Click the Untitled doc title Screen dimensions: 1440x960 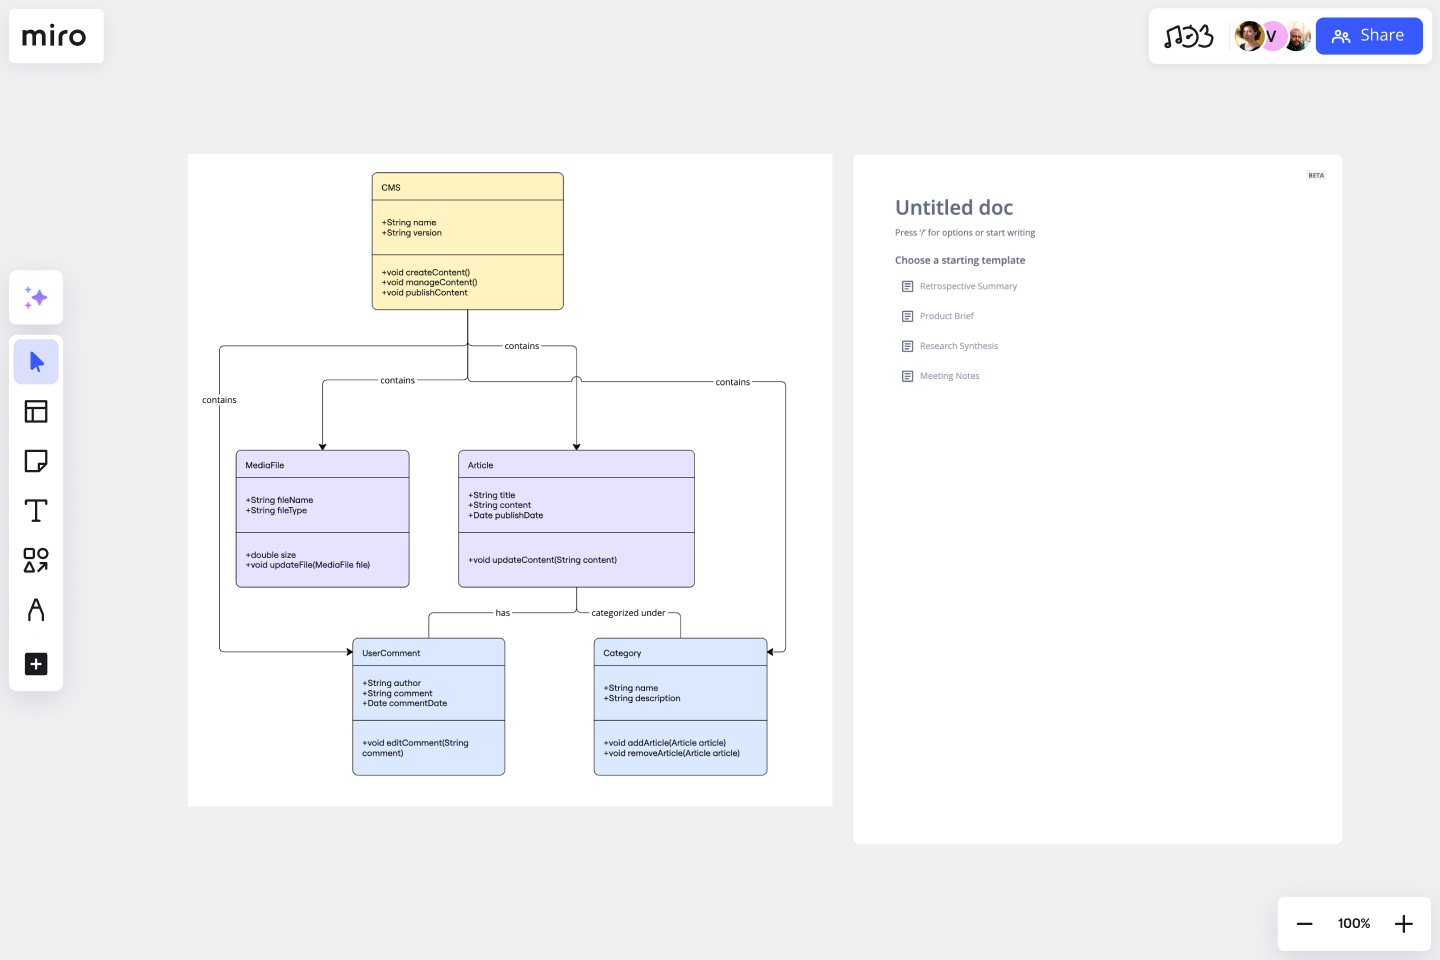click(x=954, y=207)
